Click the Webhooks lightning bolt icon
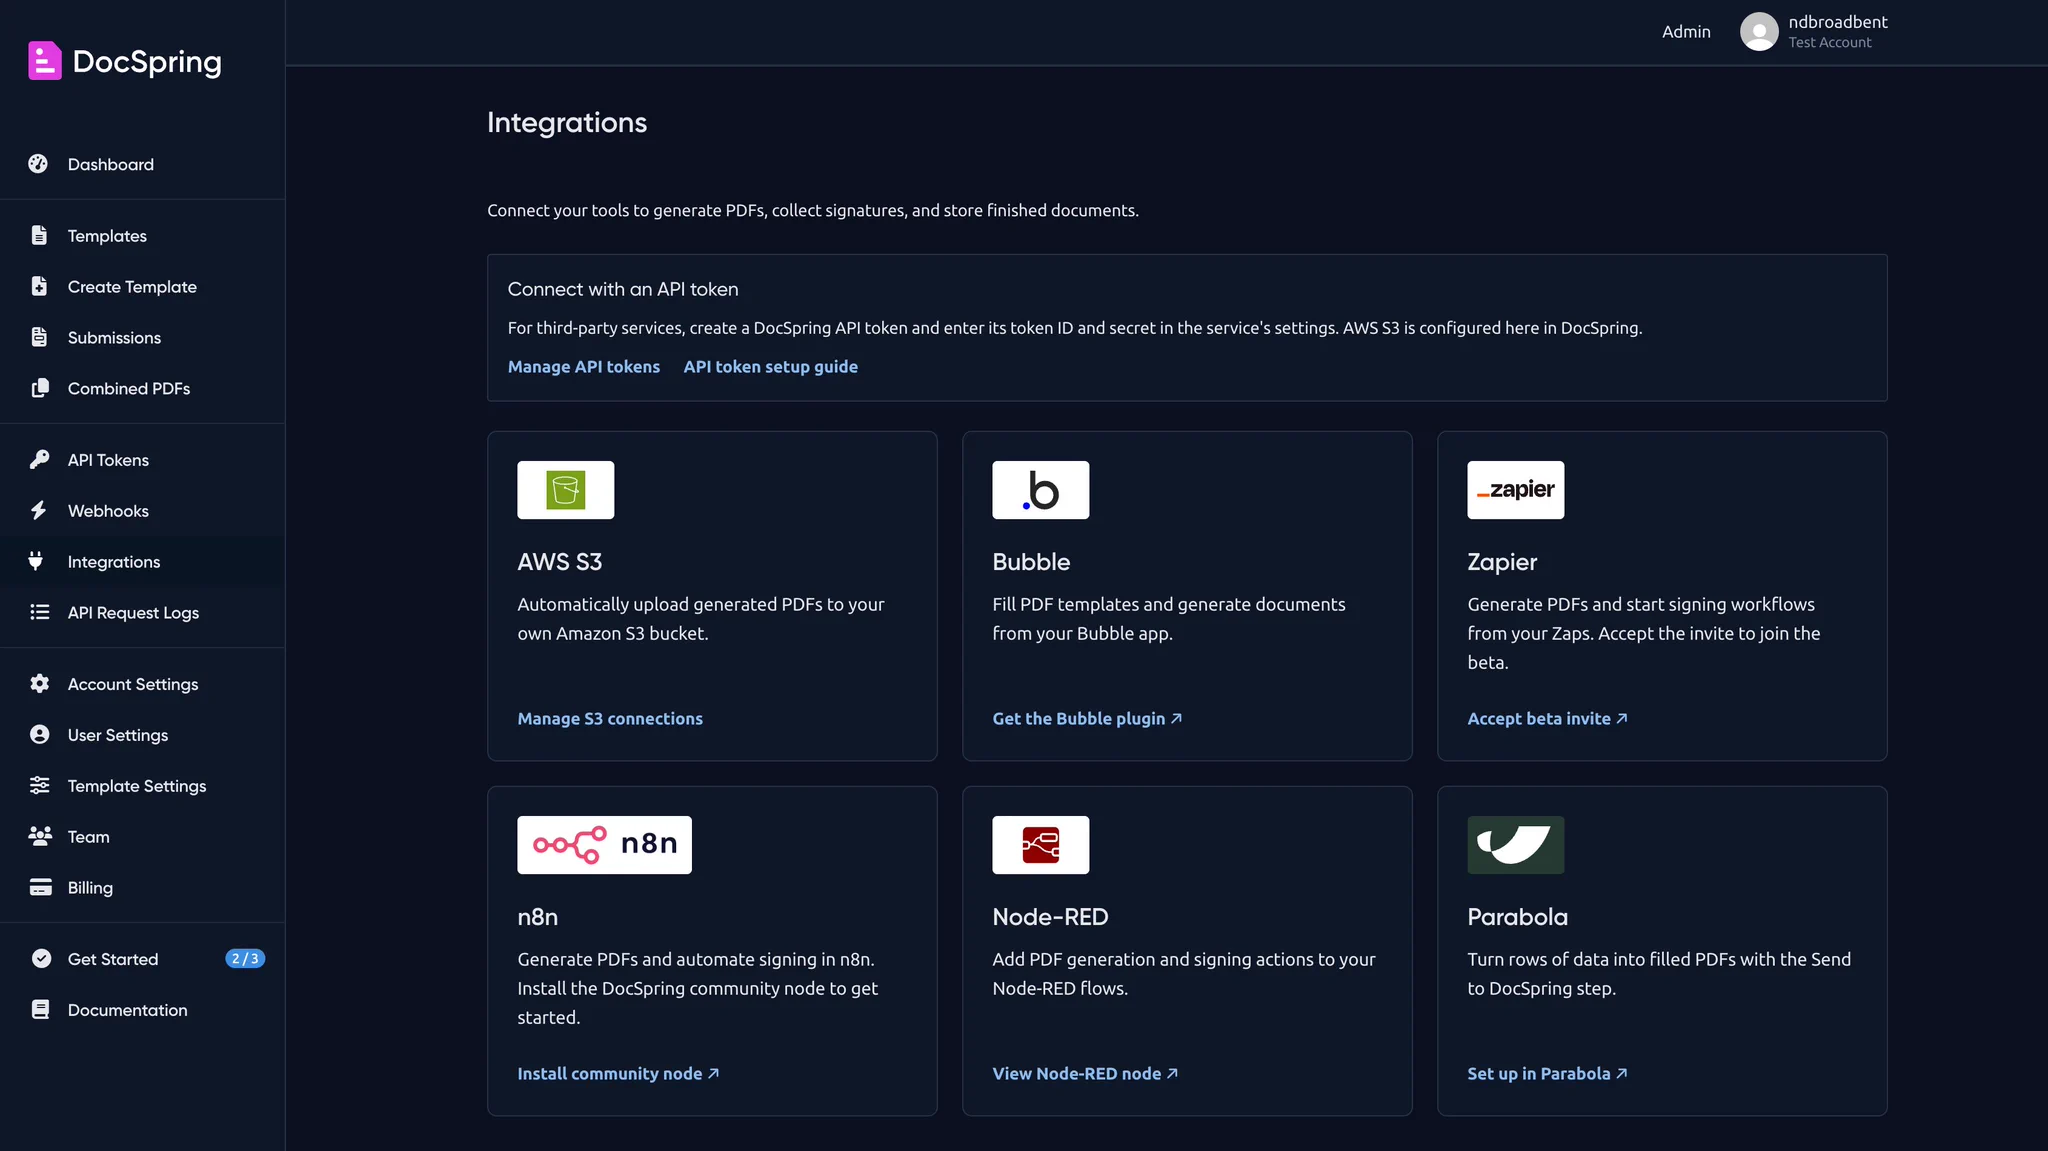 click(x=39, y=510)
